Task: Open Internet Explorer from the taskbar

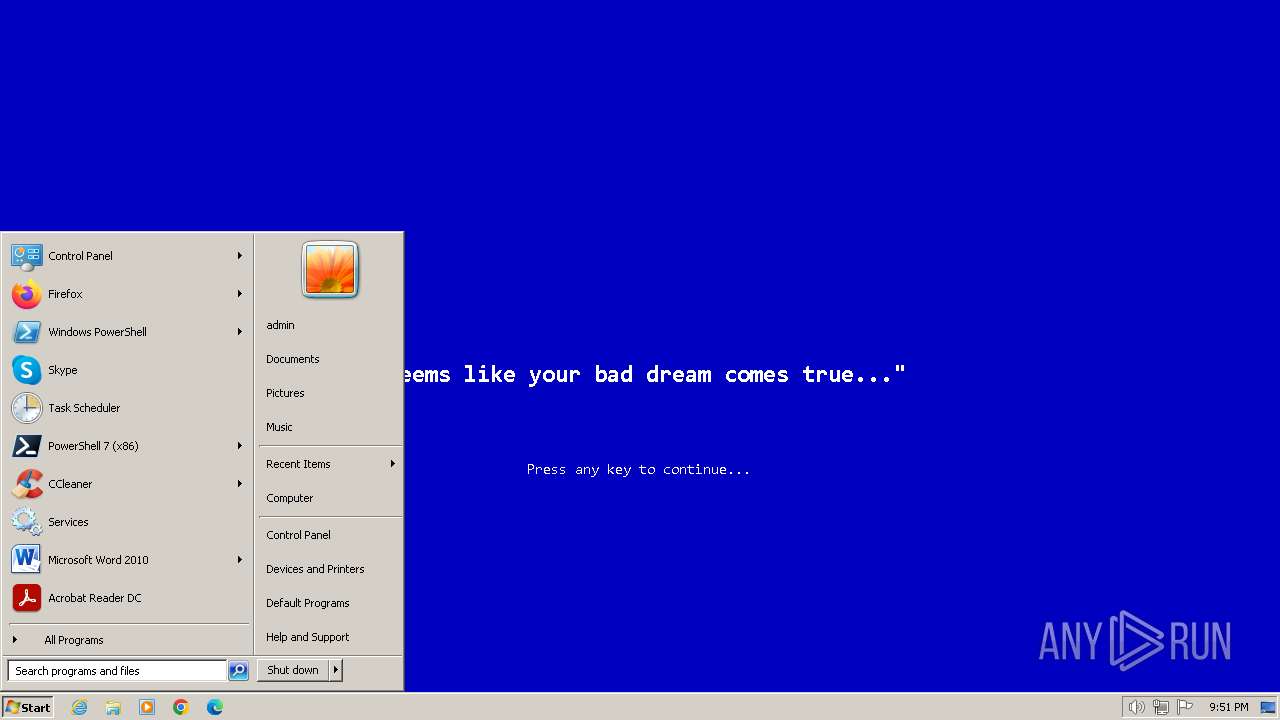Action: [x=79, y=707]
